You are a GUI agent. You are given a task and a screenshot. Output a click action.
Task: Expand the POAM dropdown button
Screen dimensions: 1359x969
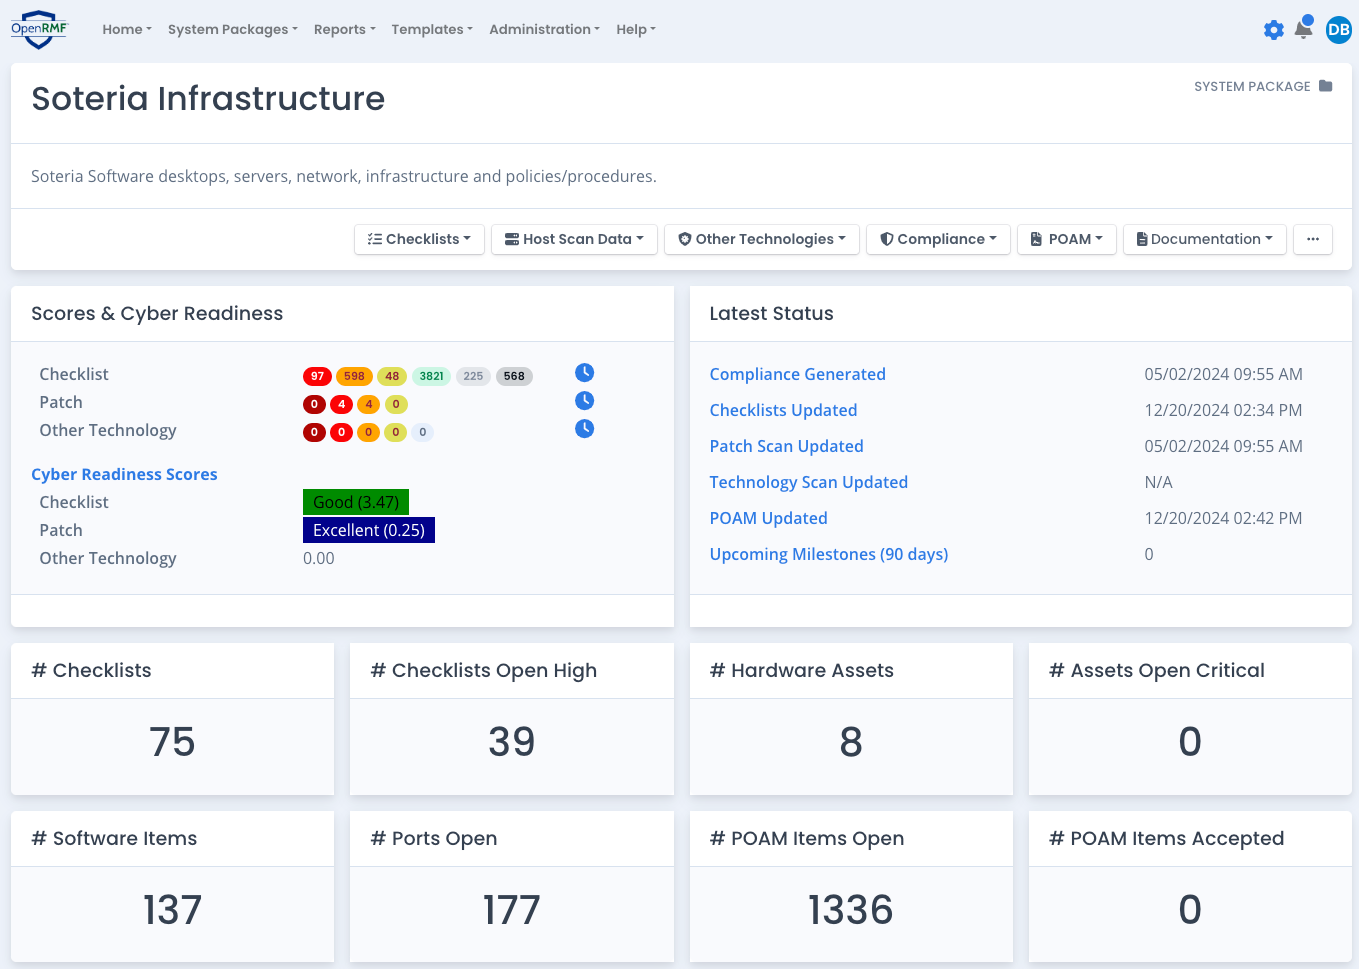(1067, 239)
